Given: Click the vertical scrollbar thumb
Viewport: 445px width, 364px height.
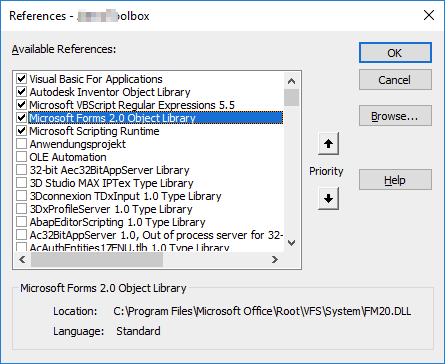Looking at the screenshot, I should (292, 97).
